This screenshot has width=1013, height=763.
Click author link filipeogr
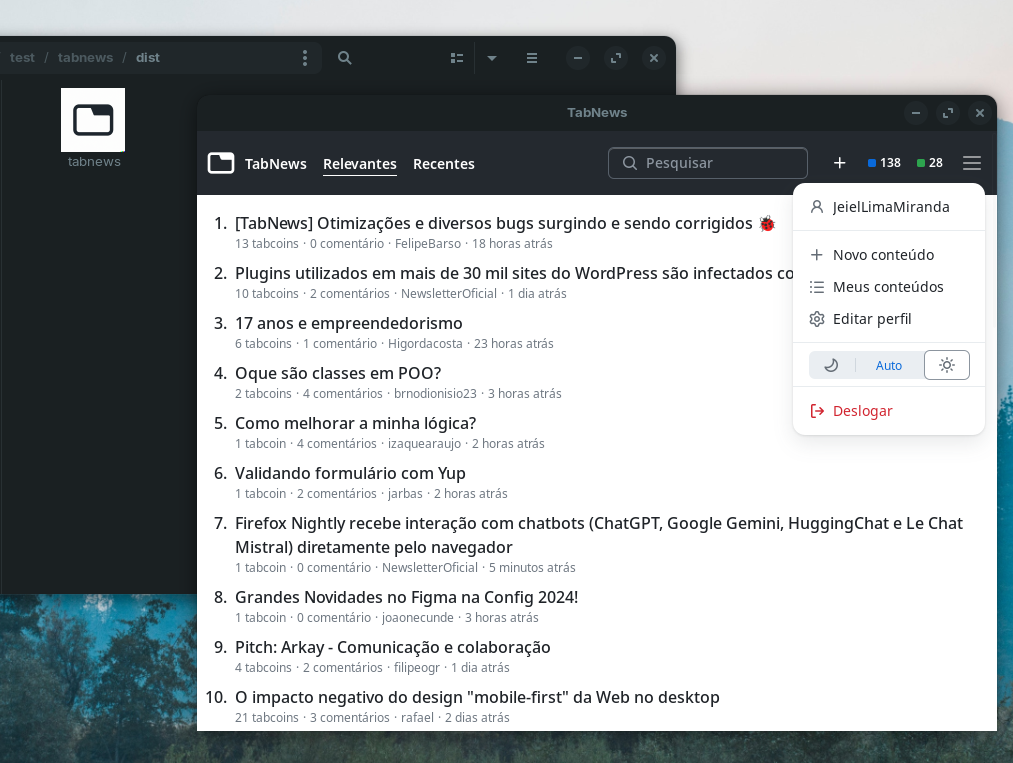[417, 667]
